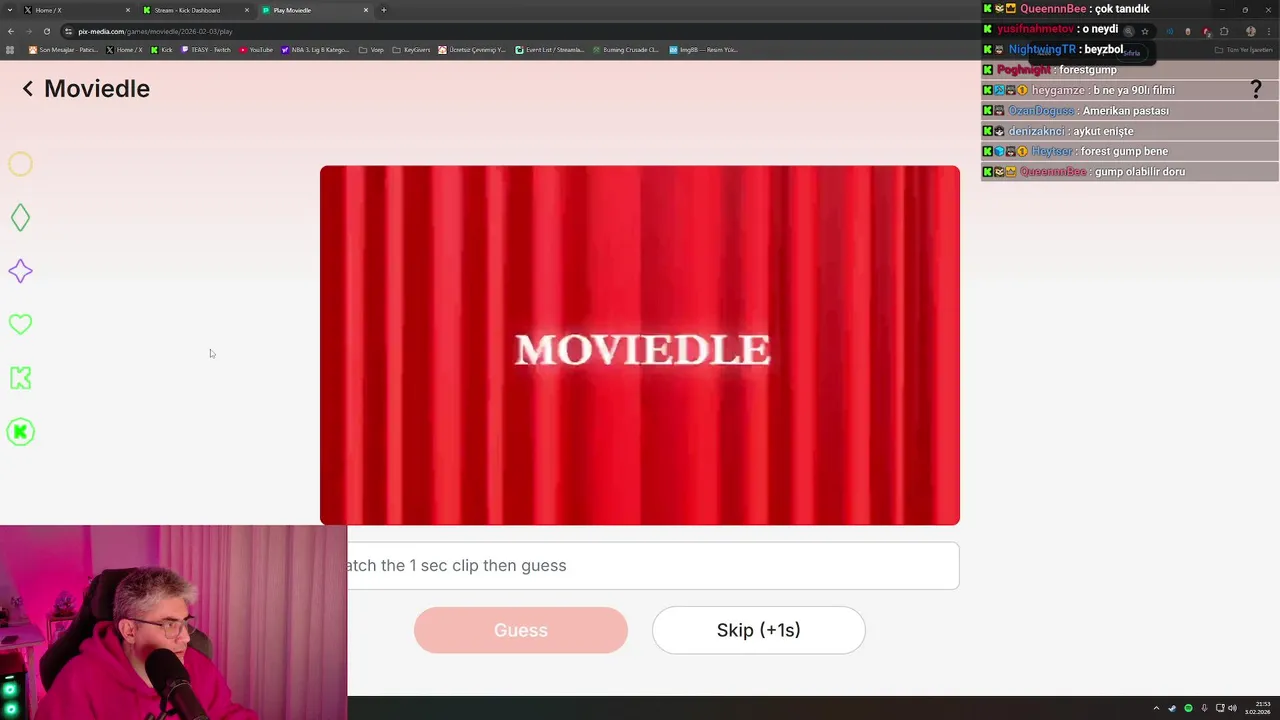Open the Kick bookmark
Viewport: 1280px width, 720px height.
(x=162, y=50)
